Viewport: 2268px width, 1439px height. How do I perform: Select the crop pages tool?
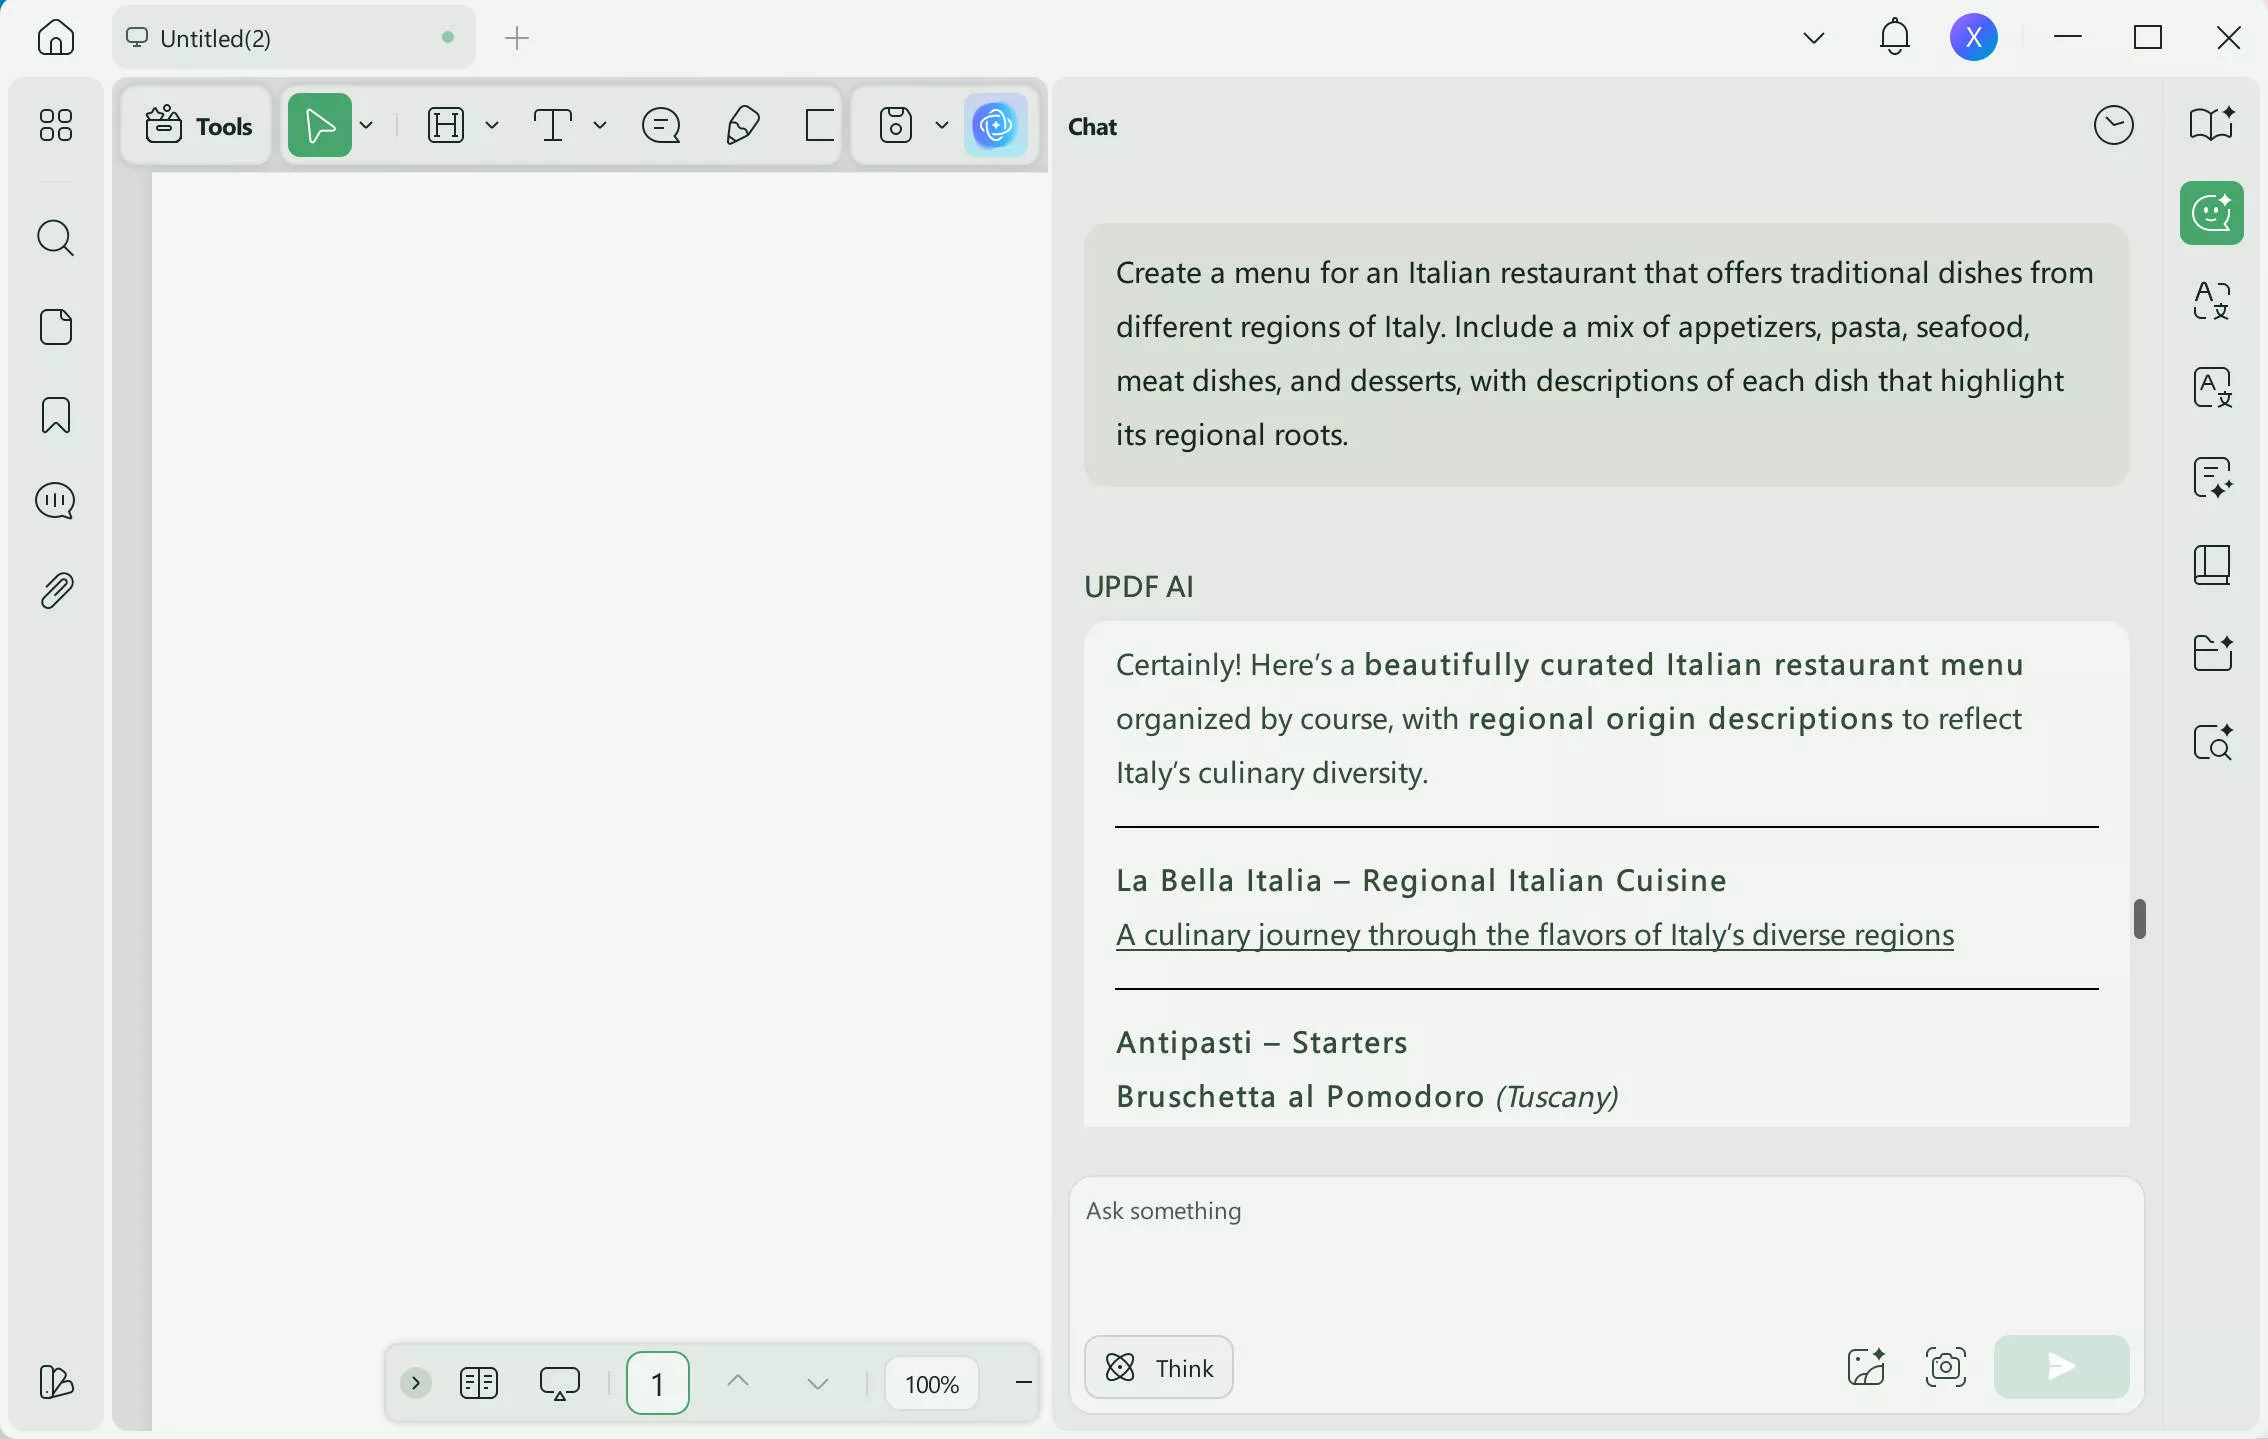(818, 125)
